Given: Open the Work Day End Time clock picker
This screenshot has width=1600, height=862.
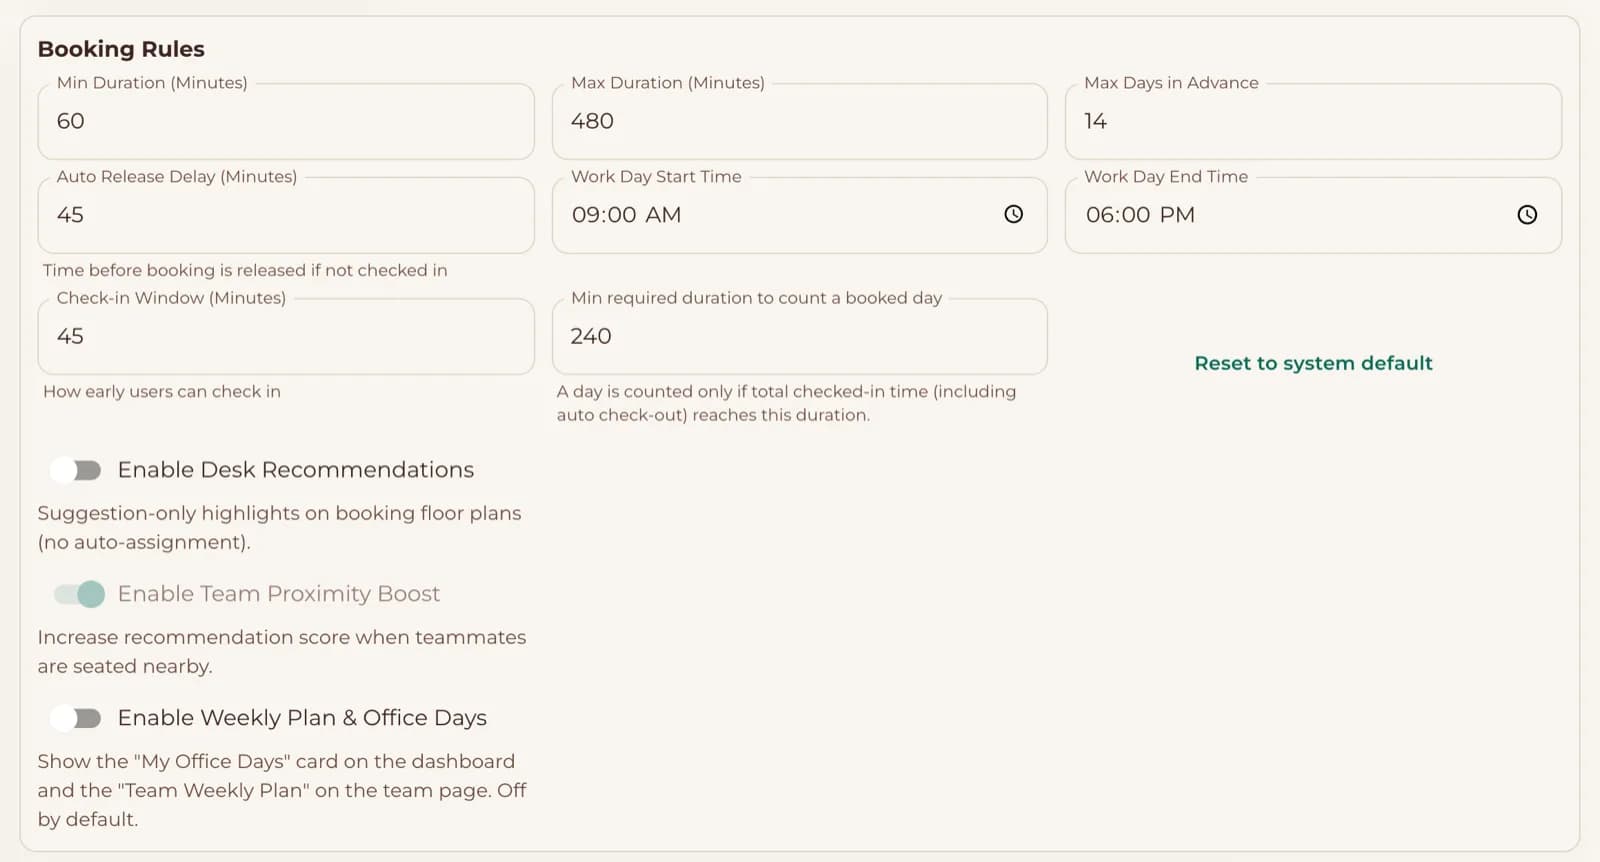Looking at the screenshot, I should coord(1527,214).
